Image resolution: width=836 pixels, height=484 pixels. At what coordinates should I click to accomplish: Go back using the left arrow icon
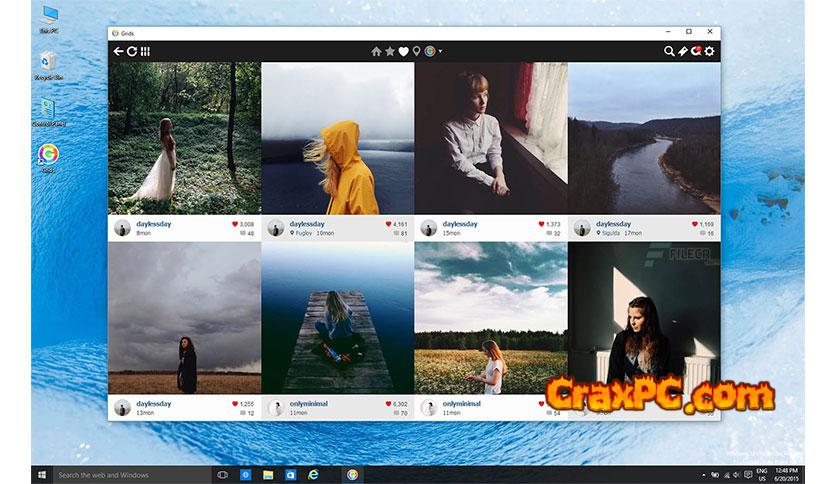pyautogui.click(x=119, y=52)
